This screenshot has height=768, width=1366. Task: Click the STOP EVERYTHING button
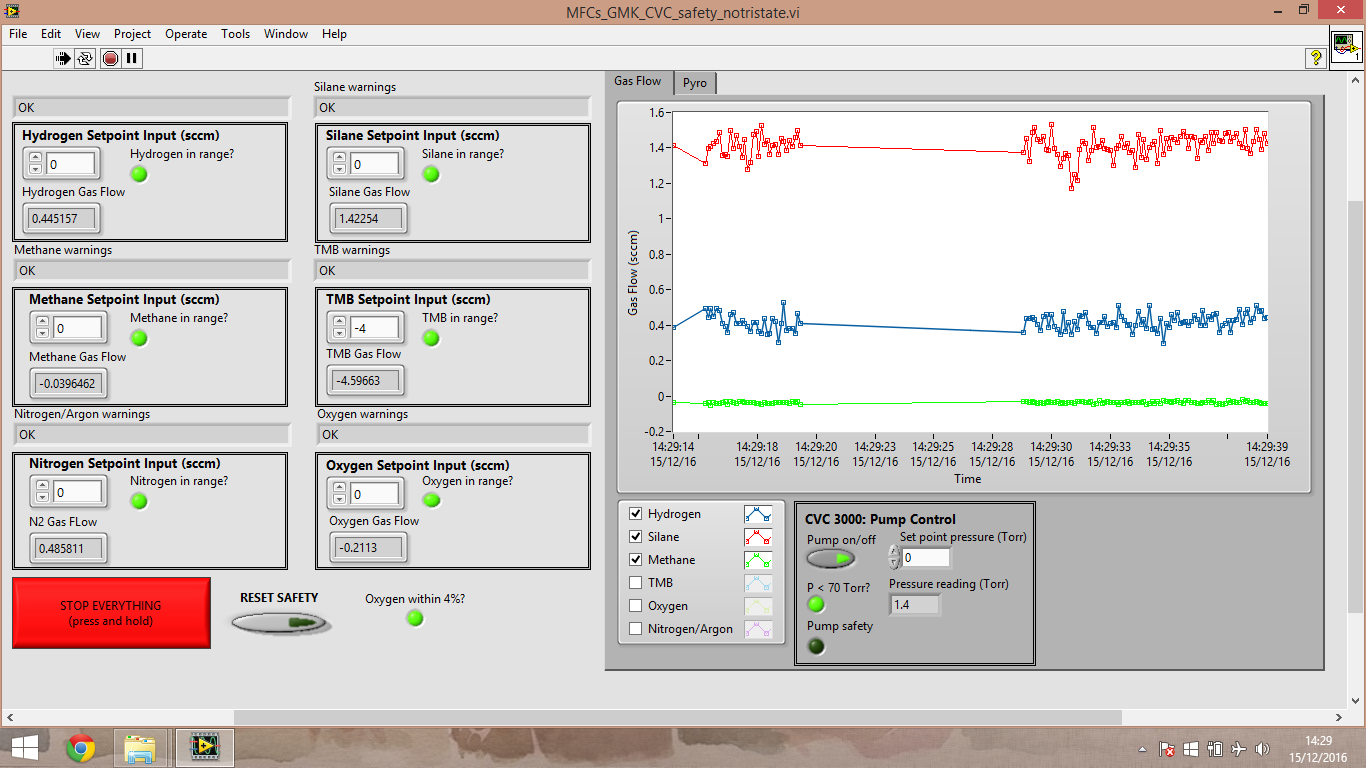click(111, 612)
